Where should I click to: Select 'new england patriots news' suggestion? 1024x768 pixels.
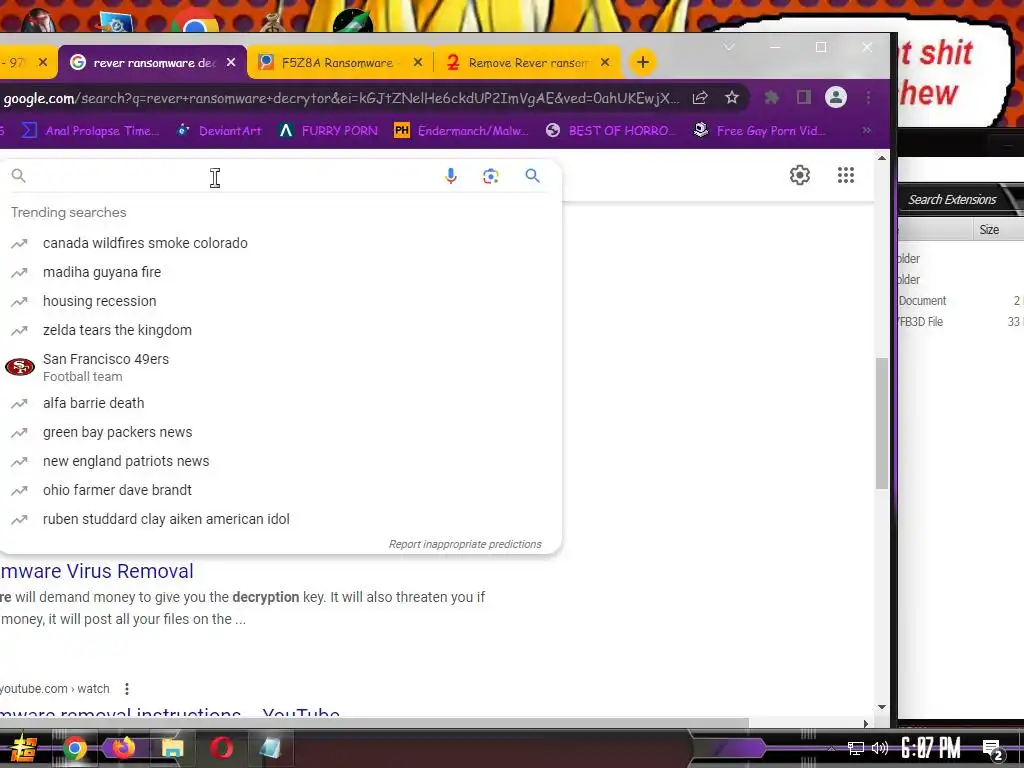(x=281, y=461)
